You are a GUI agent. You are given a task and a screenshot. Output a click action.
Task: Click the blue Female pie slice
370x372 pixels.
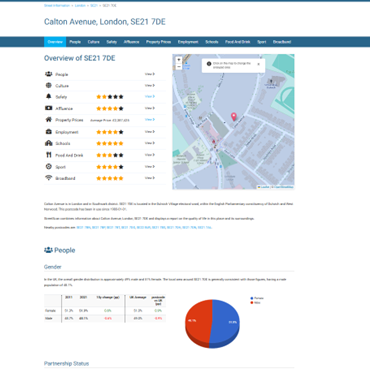[x=227, y=322]
